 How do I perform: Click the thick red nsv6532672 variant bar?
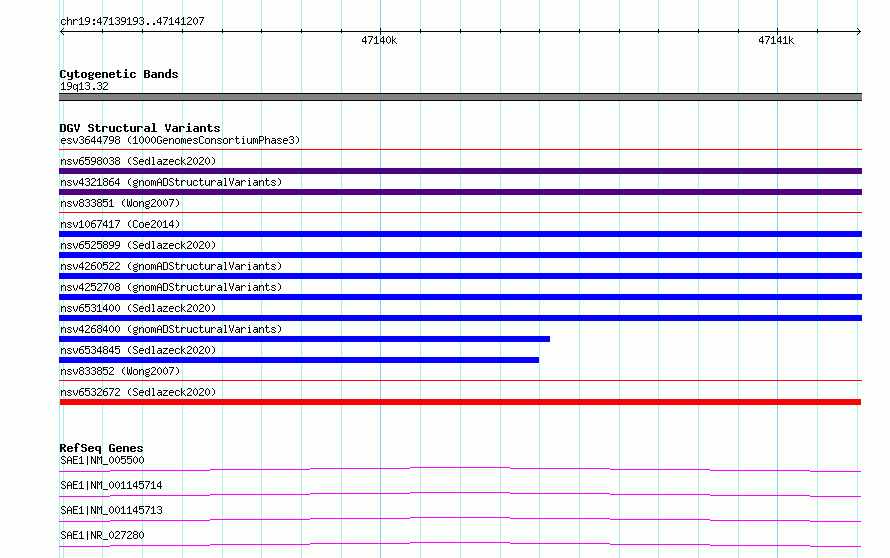[x=460, y=402]
